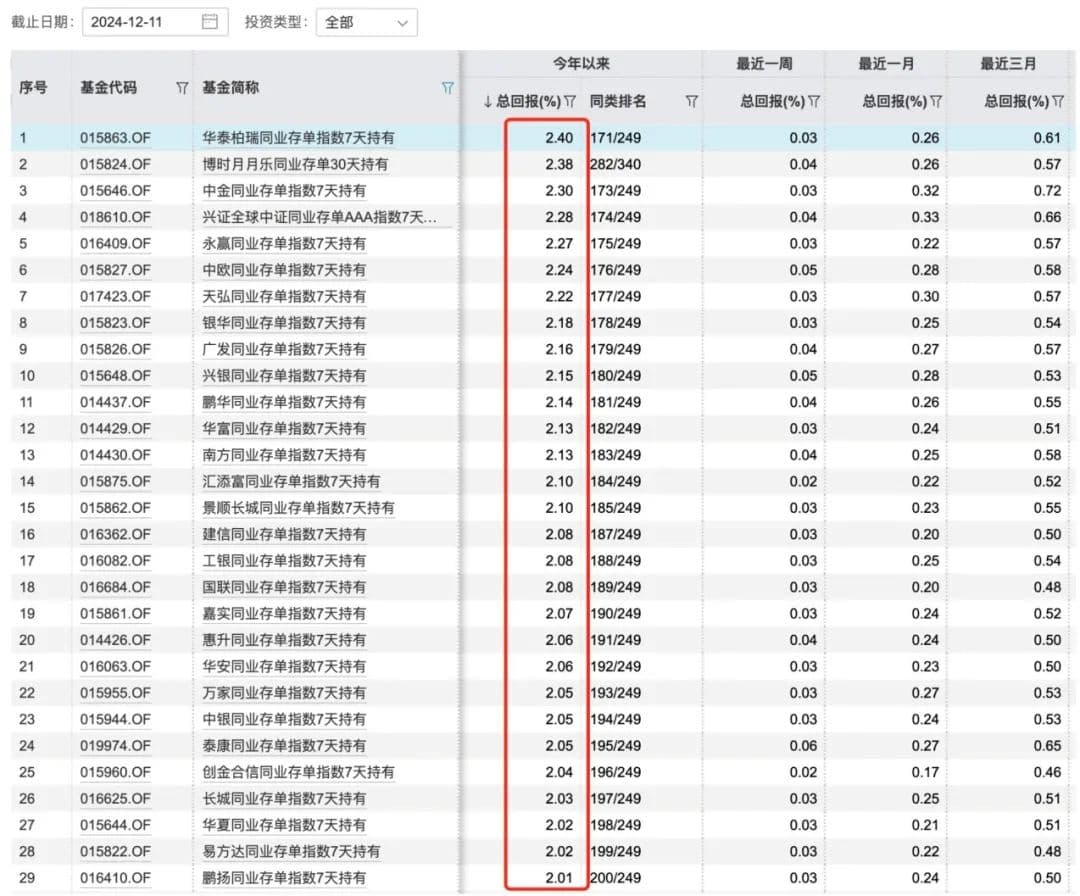Click filter icon in 最近一月 总回报 column
Image resolution: width=1080 pixels, height=896 pixels.
(936, 101)
